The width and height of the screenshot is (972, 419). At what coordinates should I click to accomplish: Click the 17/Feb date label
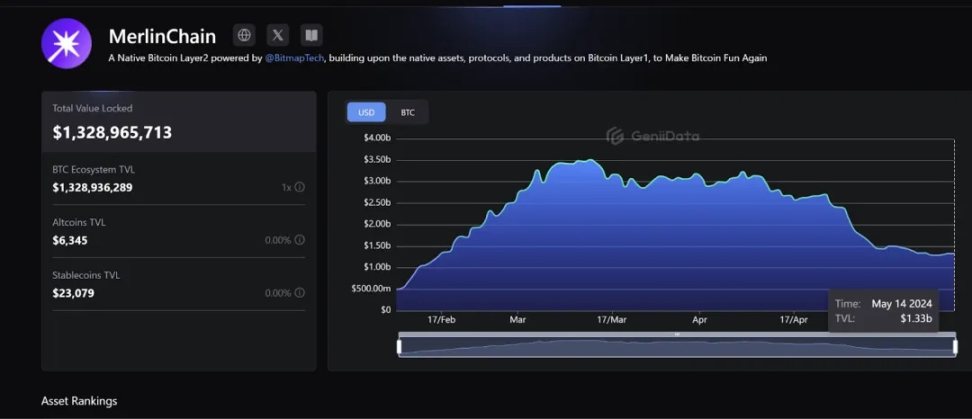pos(441,320)
